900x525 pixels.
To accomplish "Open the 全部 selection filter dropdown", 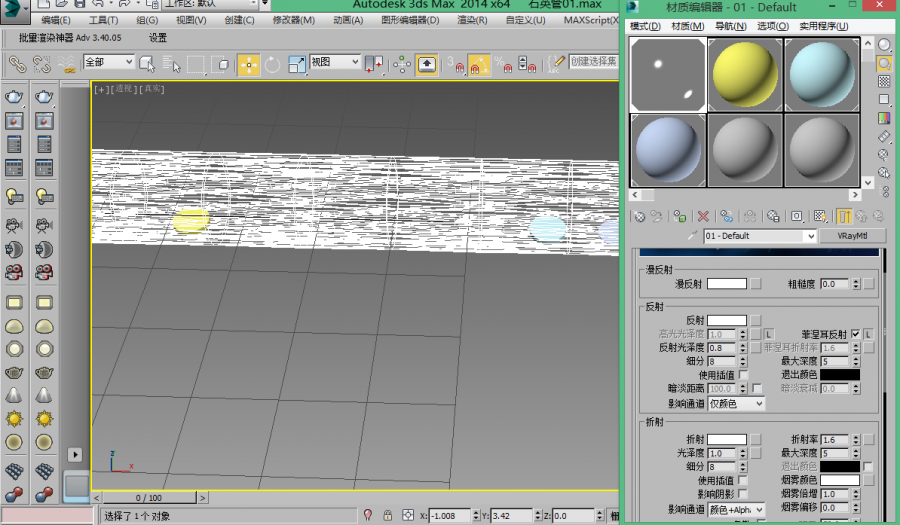I will (x=109, y=62).
